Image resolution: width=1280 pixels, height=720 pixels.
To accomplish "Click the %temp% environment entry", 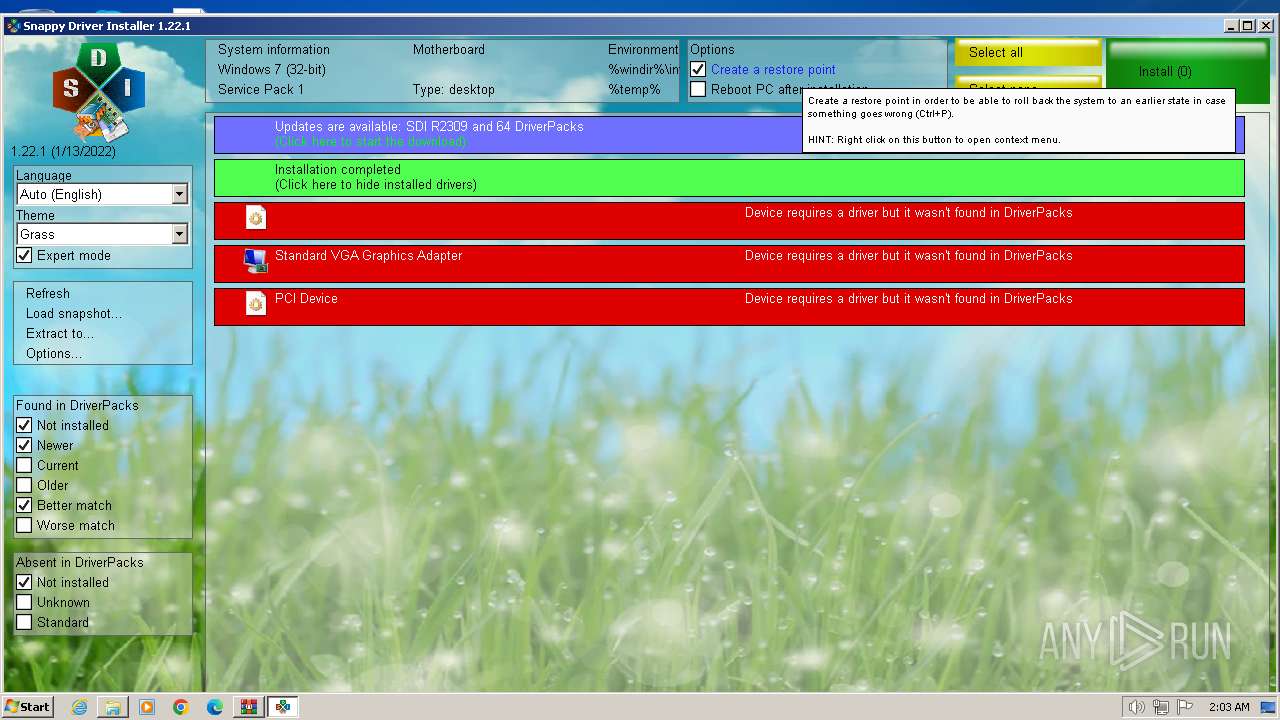I will pos(634,90).
